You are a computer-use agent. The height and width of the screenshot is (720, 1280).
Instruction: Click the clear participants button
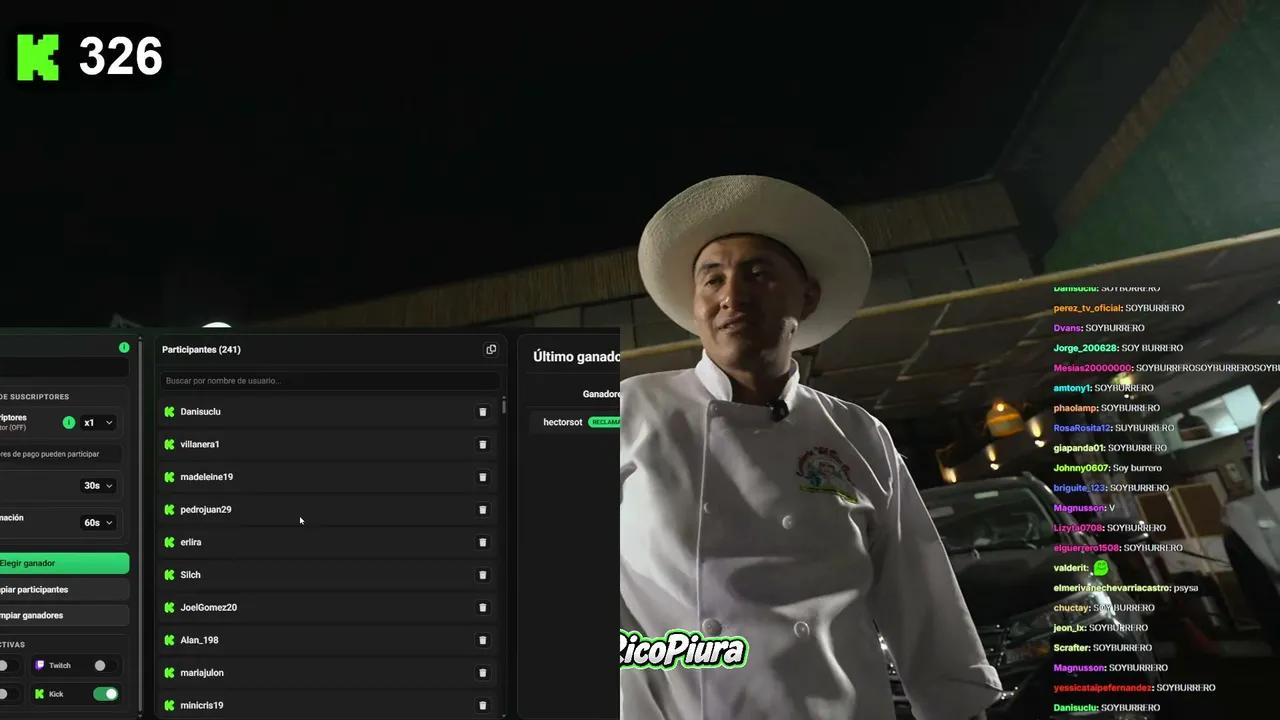(x=64, y=590)
